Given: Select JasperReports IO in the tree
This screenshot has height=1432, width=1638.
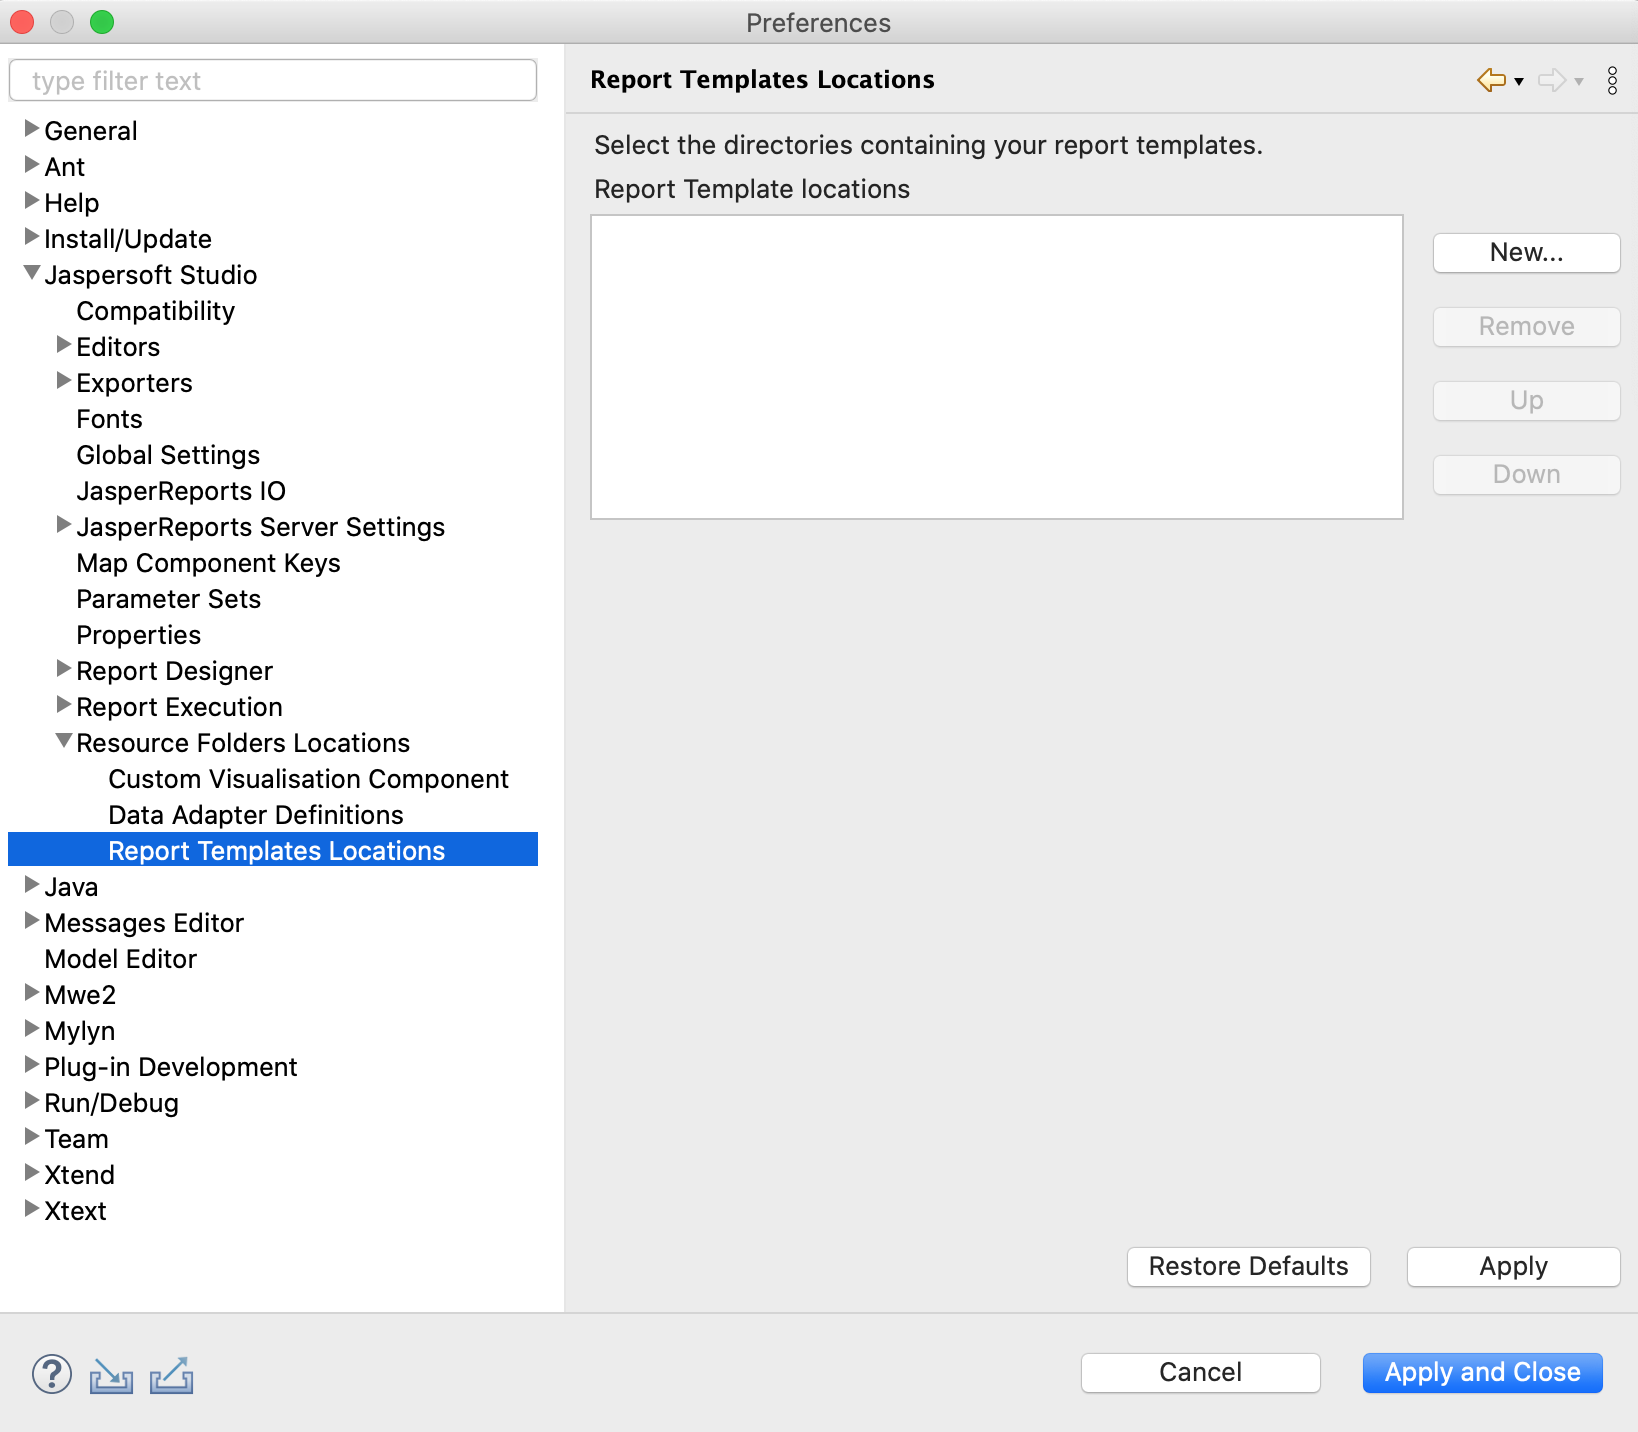Looking at the screenshot, I should click(x=181, y=491).
